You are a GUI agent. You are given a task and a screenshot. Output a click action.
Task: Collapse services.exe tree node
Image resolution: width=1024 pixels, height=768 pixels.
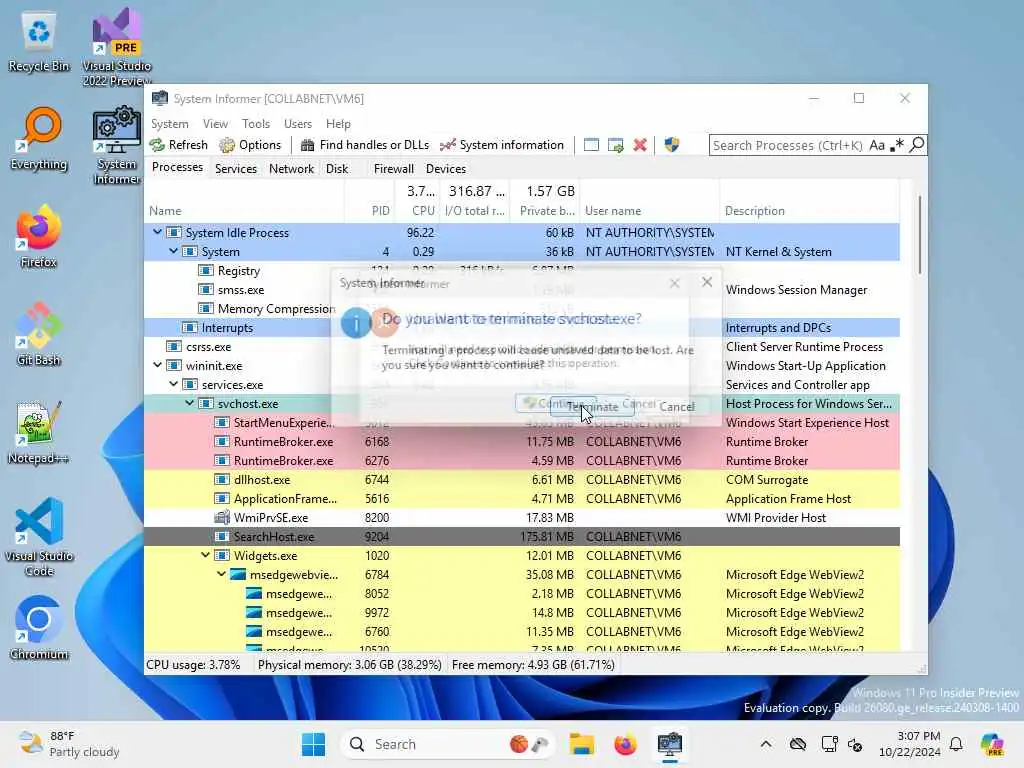pos(173,384)
